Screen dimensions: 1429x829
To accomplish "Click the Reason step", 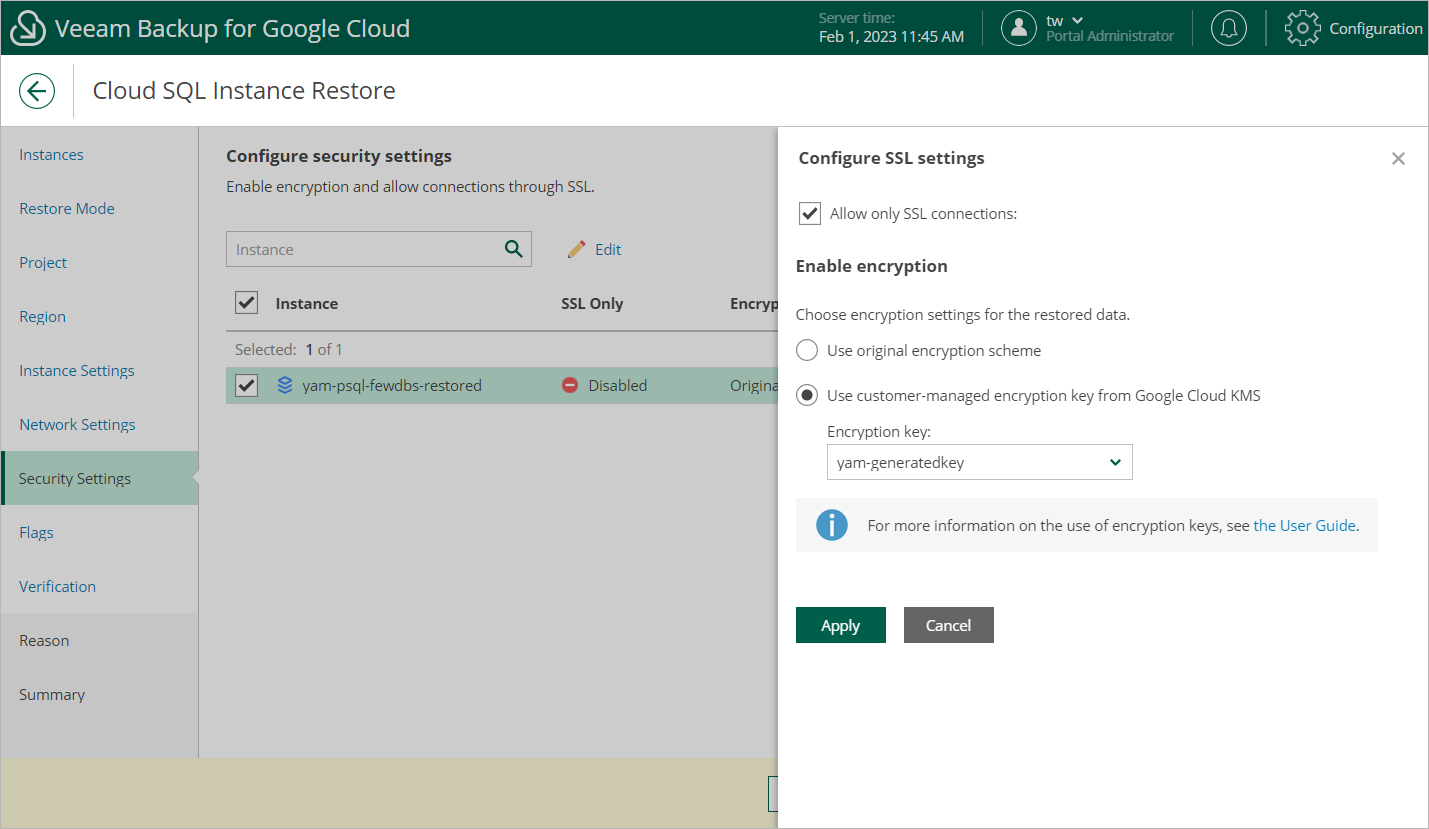I will coord(44,641).
